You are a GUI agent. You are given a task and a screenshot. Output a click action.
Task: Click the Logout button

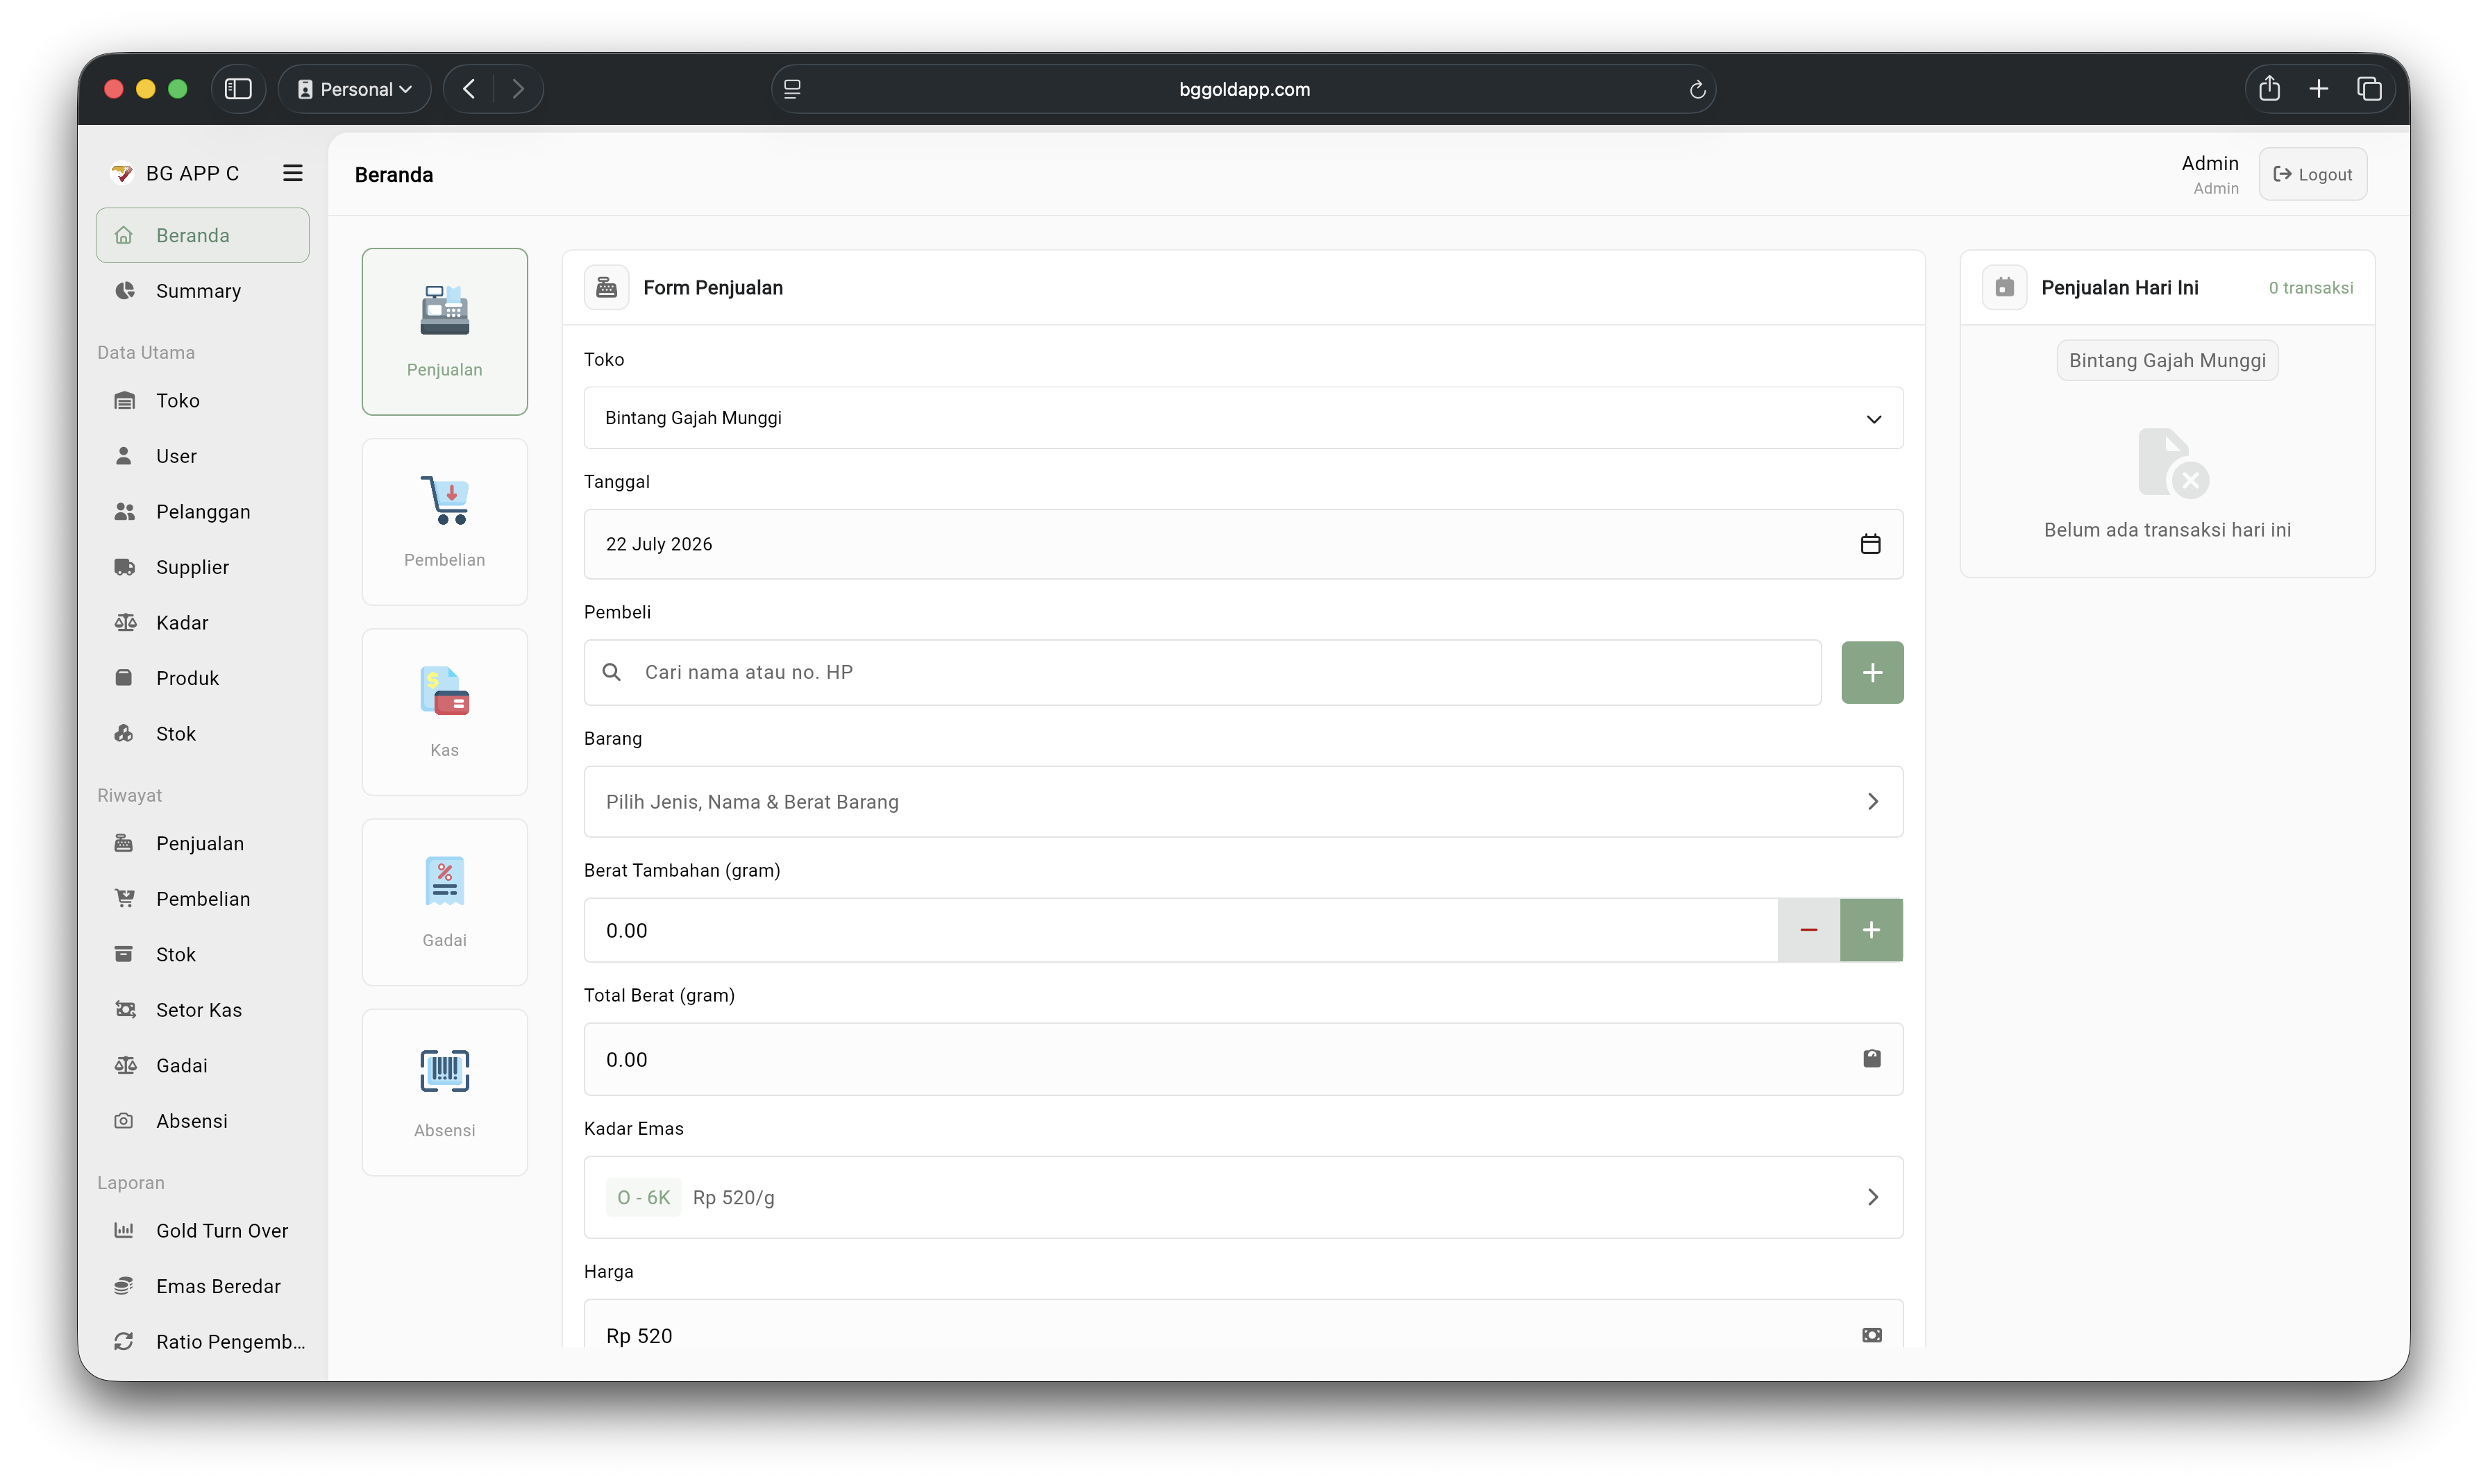2312,174
